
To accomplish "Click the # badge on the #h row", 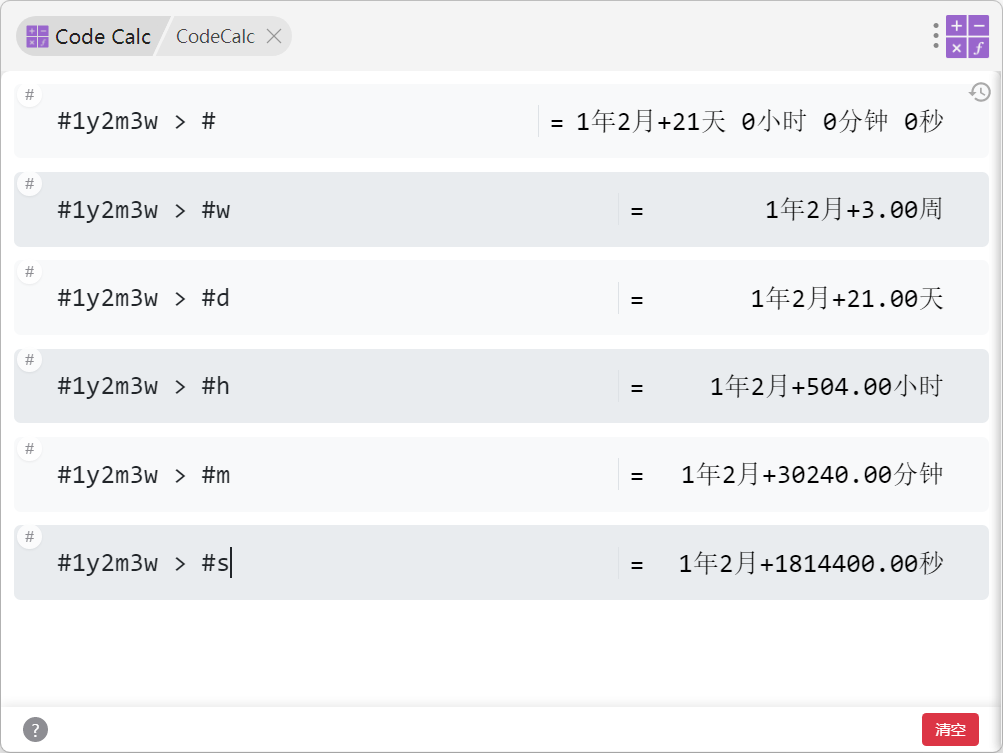I will click(29, 360).
